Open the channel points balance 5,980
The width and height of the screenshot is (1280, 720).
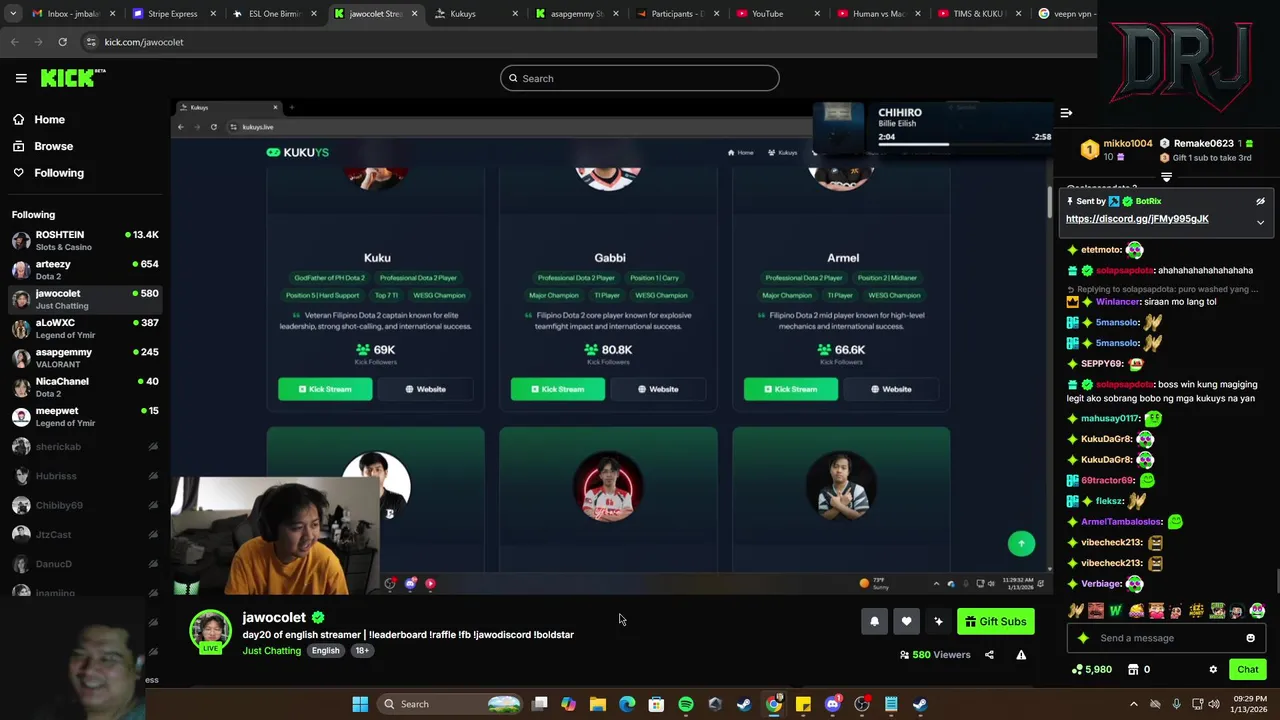[x=1091, y=670]
